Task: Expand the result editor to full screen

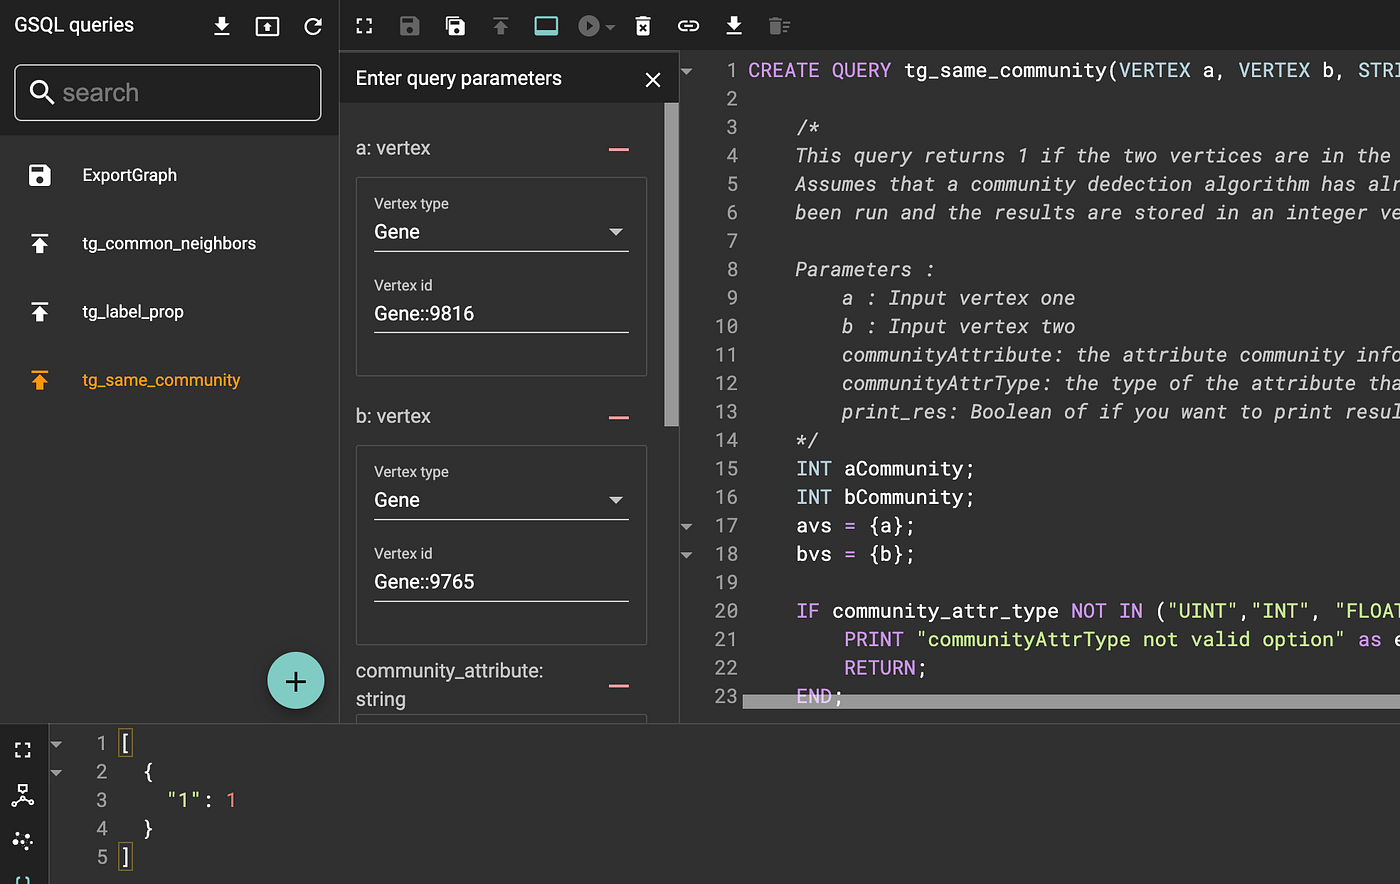Action: pyautogui.click(x=23, y=749)
